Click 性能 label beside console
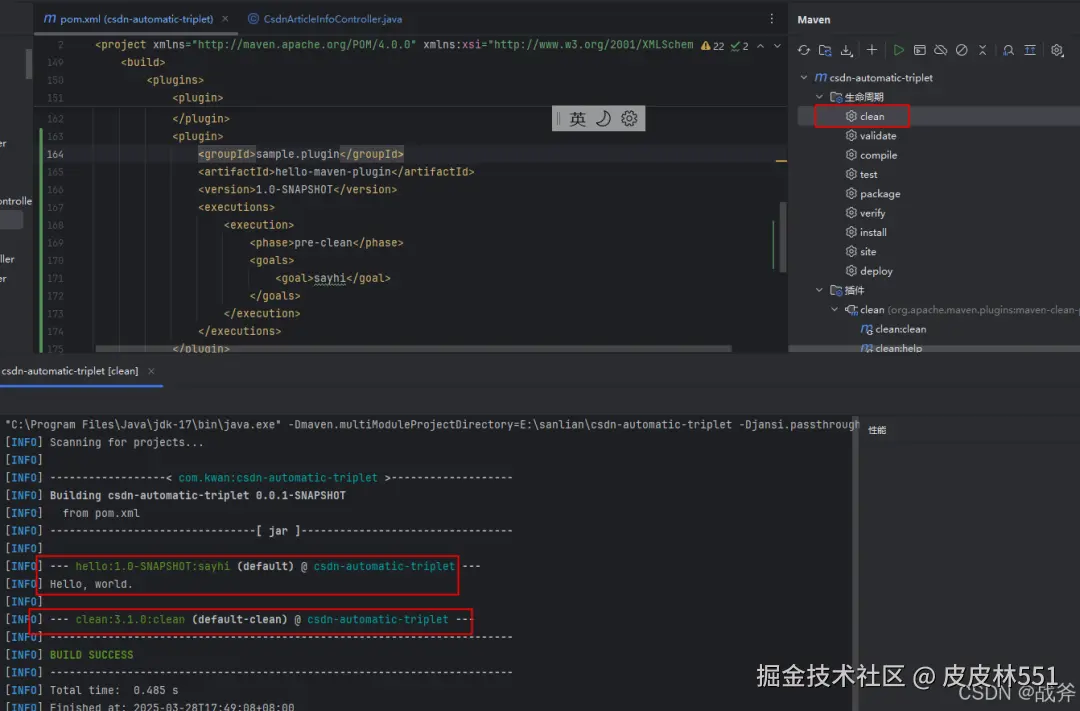Image resolution: width=1080 pixels, height=711 pixels. (877, 430)
